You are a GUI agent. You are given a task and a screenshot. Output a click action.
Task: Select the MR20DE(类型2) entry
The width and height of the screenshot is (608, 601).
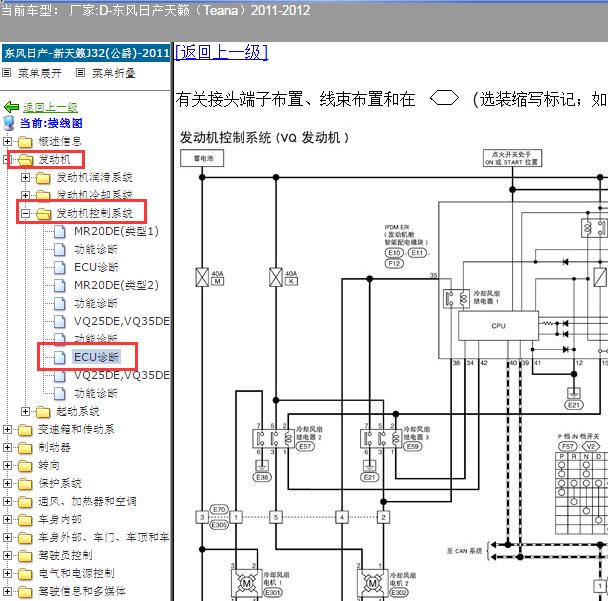(116, 285)
